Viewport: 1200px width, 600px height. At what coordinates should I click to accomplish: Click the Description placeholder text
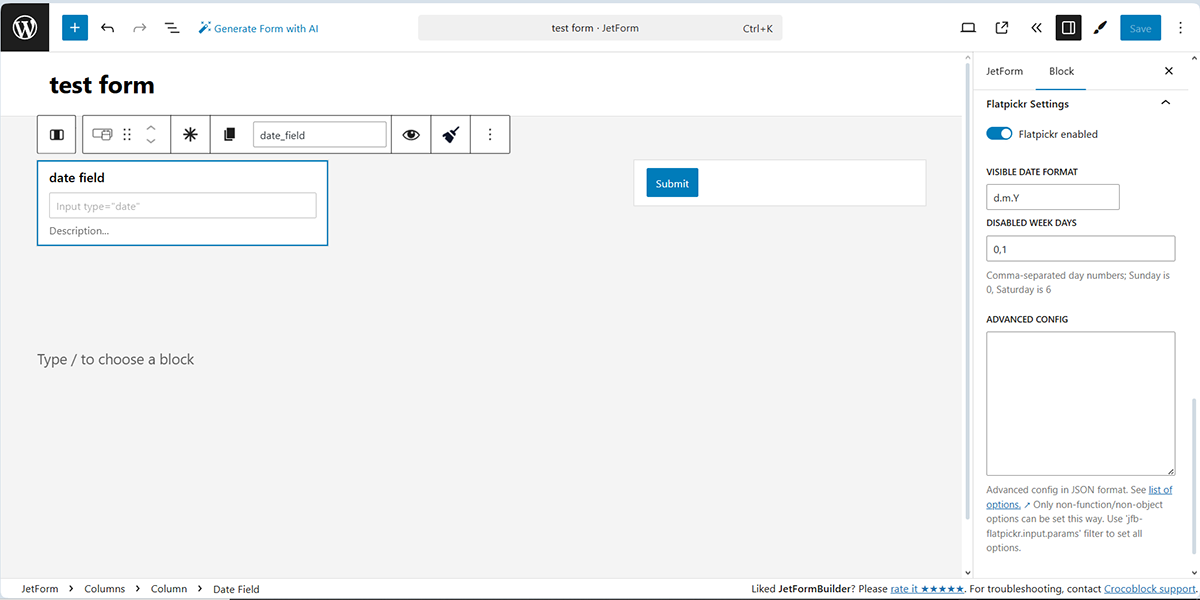pos(79,231)
